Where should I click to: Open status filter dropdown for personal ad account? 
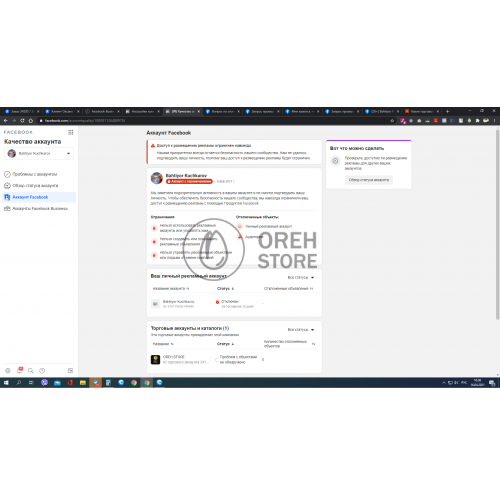(301, 277)
